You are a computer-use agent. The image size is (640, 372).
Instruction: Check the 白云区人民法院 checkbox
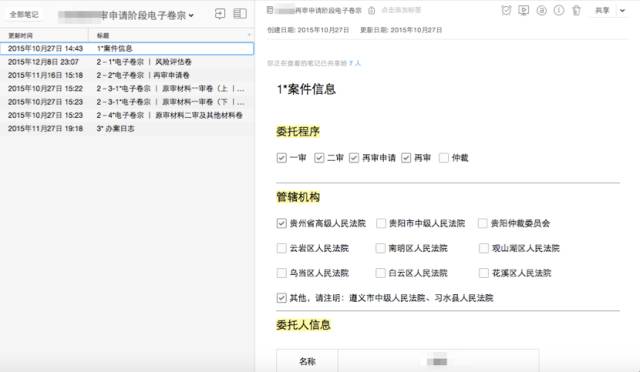380,273
